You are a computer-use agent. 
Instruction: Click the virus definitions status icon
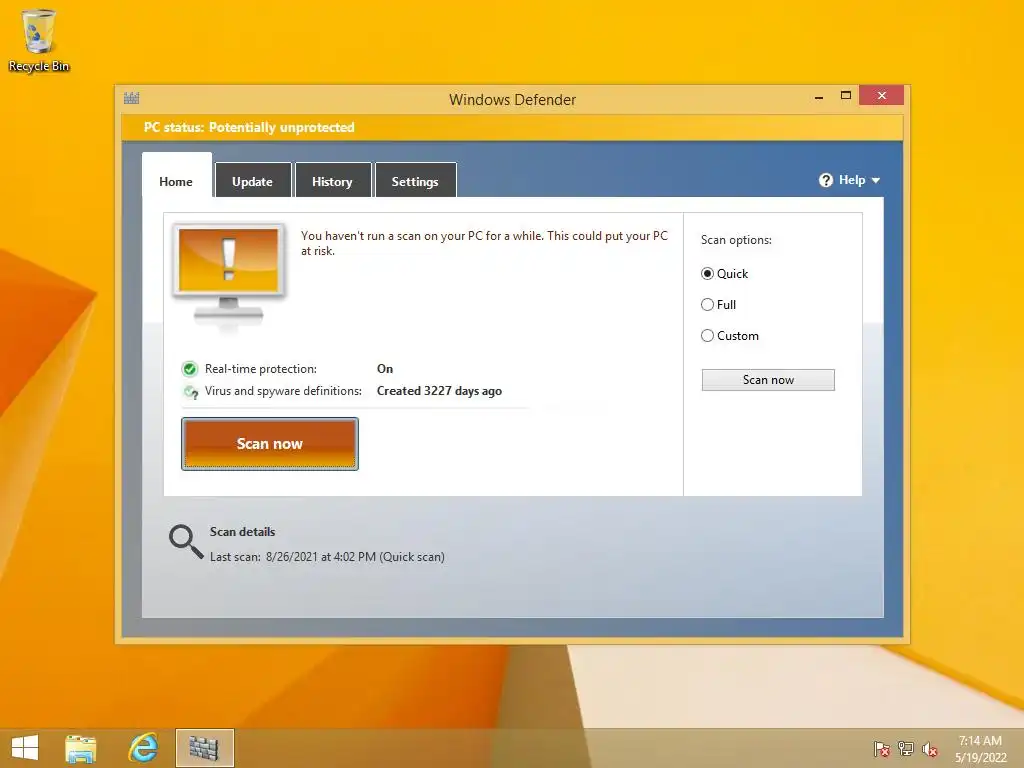point(191,392)
